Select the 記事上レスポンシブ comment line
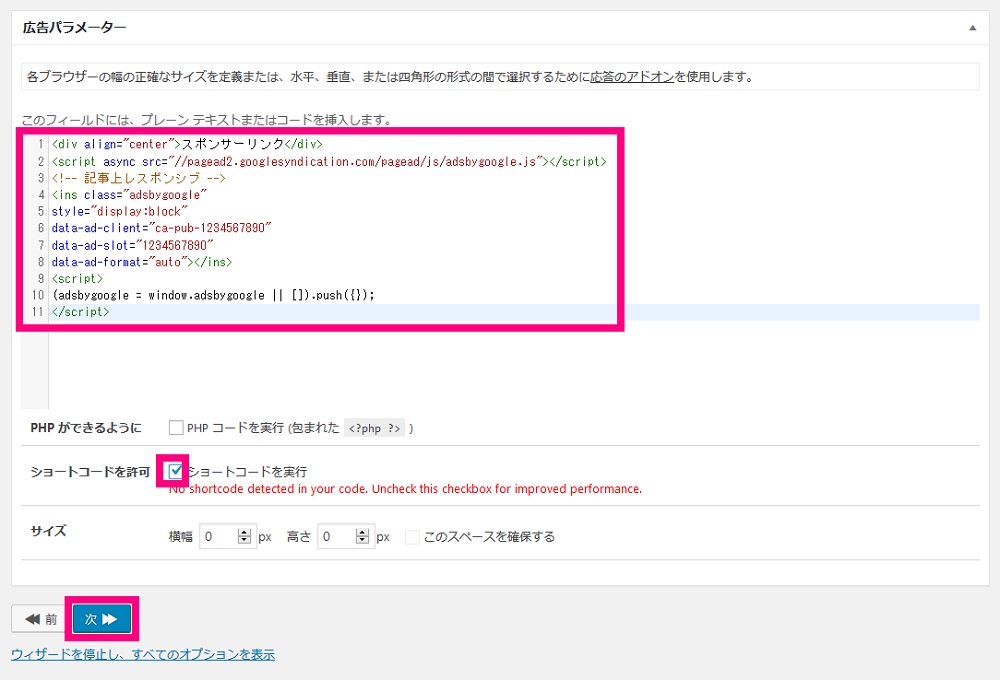The image size is (1000, 680). coord(138,178)
